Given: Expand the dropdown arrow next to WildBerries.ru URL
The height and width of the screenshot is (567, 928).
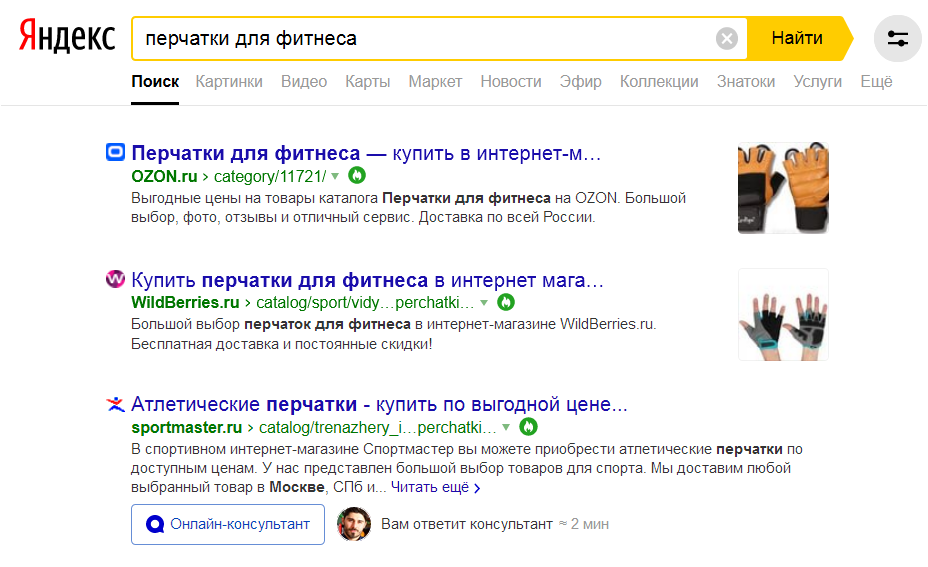Looking at the screenshot, I should [484, 302].
